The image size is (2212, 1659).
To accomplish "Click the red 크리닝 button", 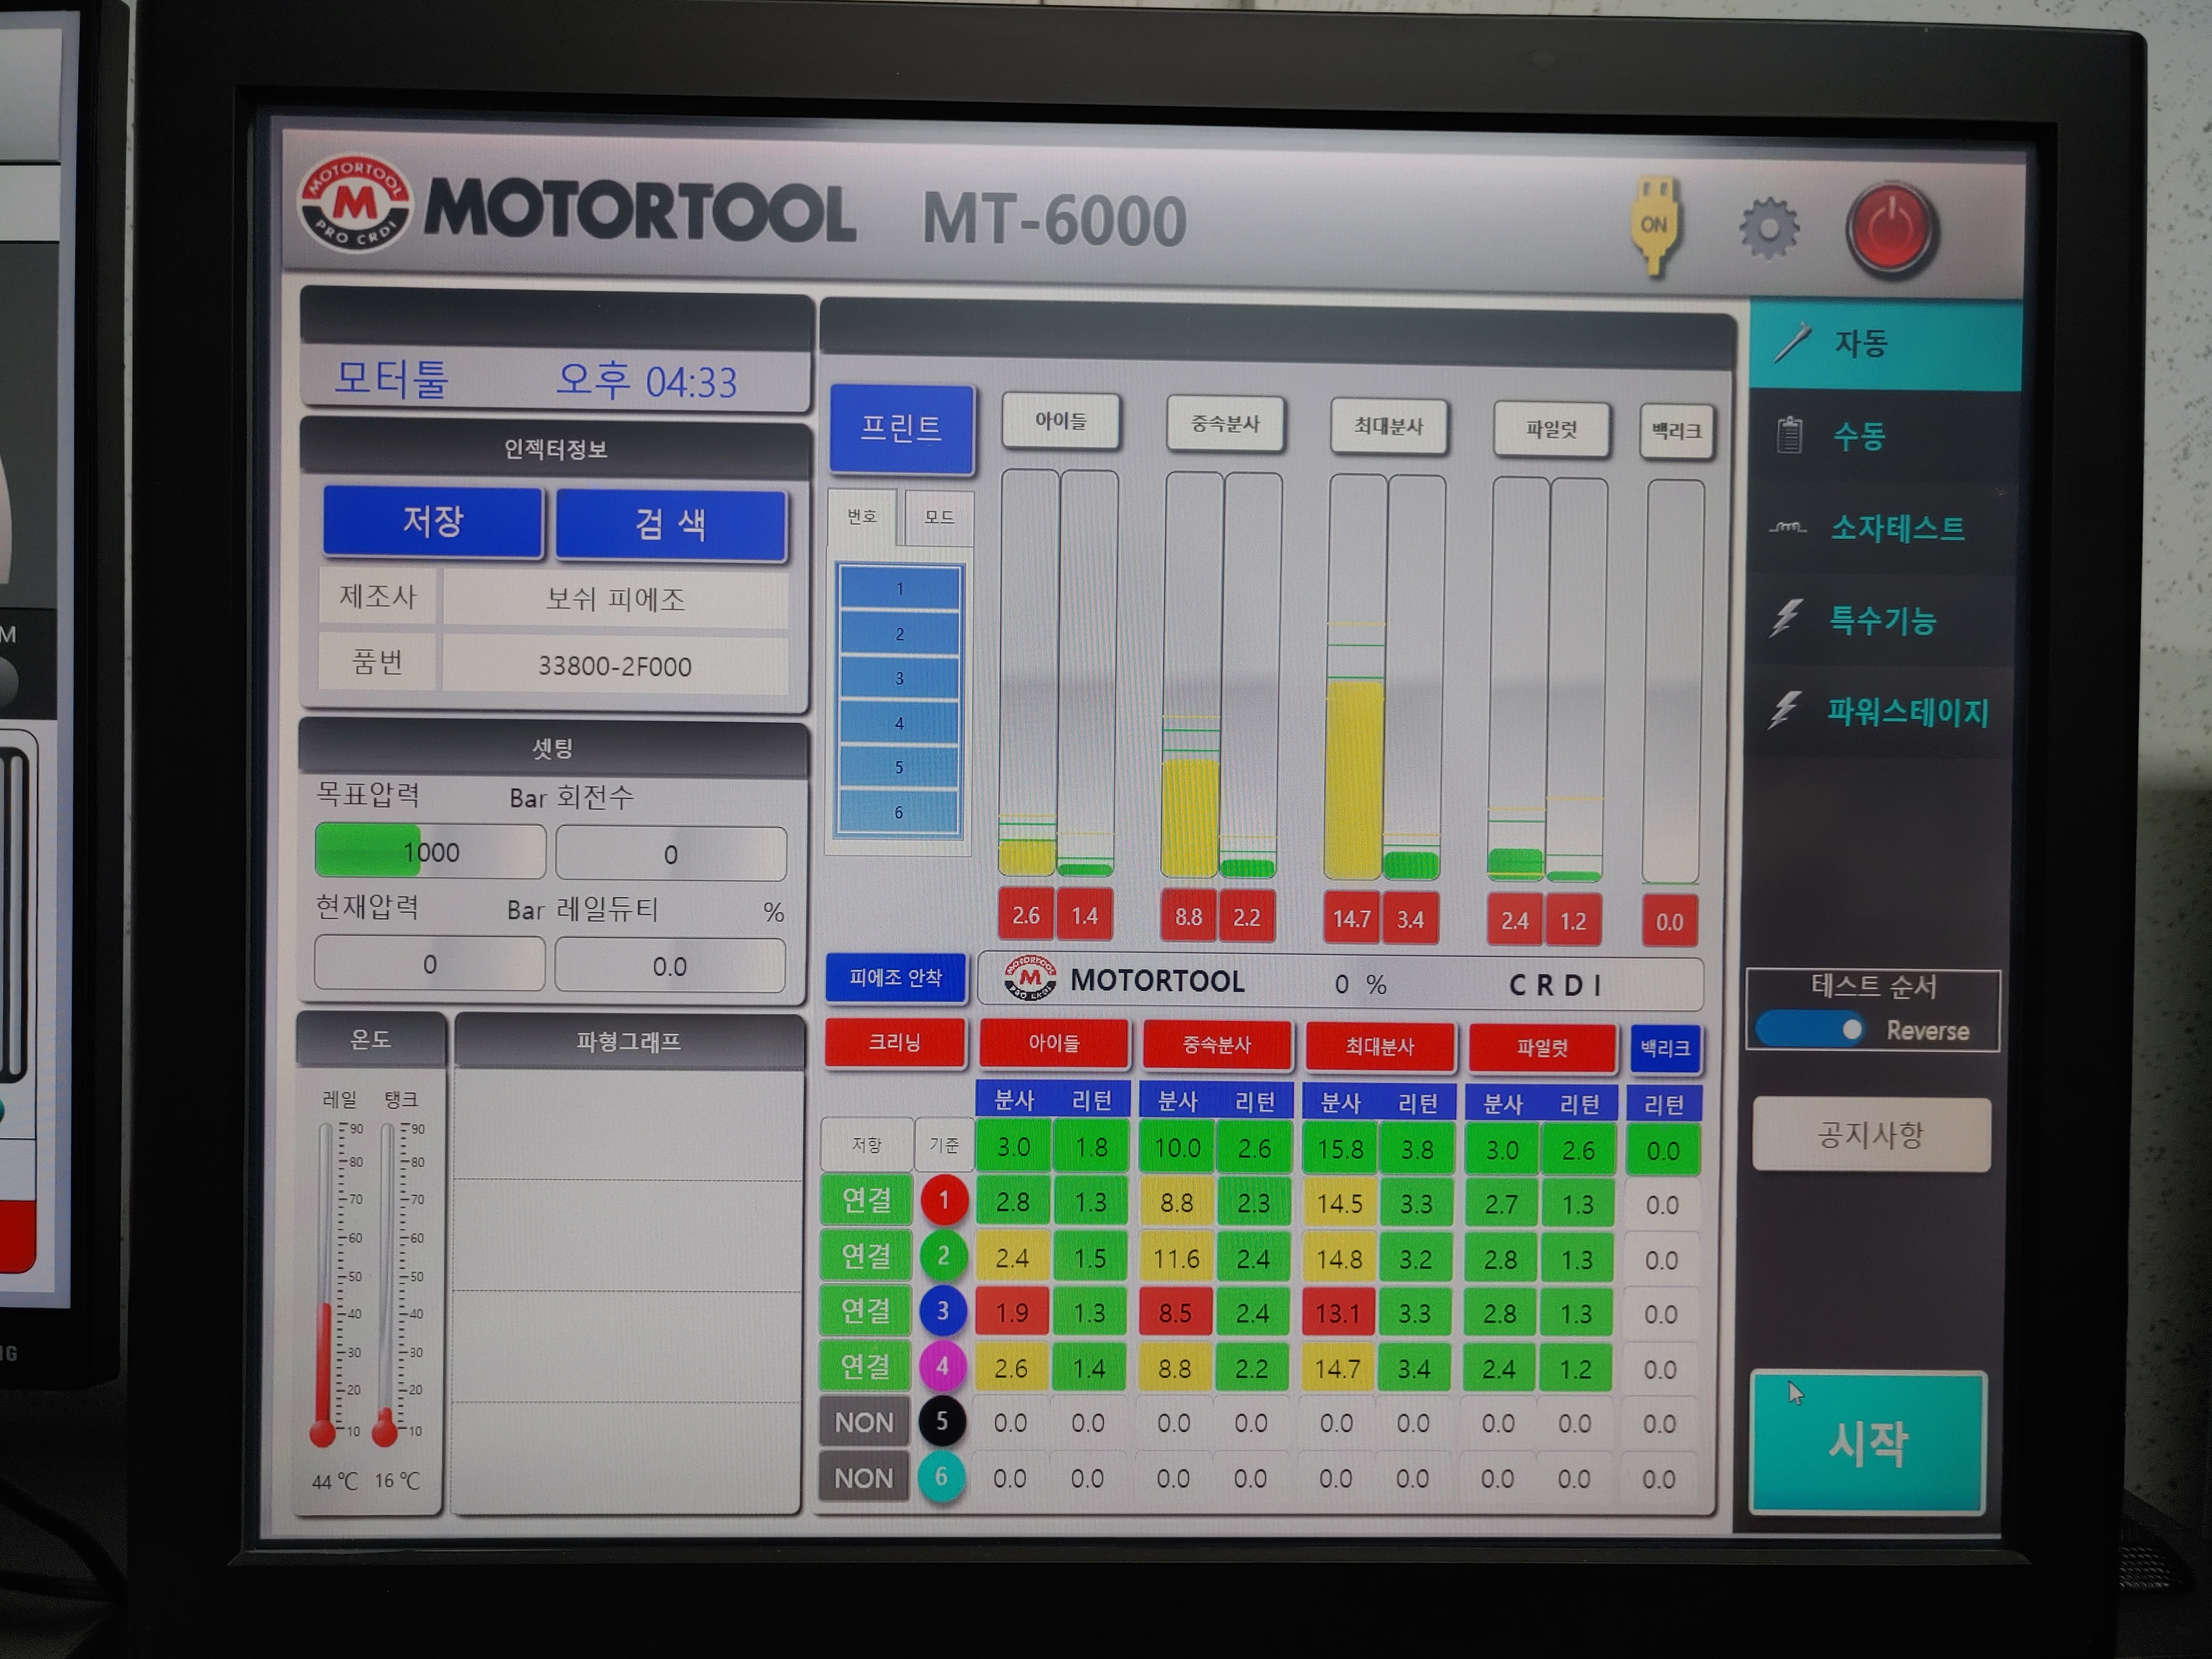I will [895, 1042].
